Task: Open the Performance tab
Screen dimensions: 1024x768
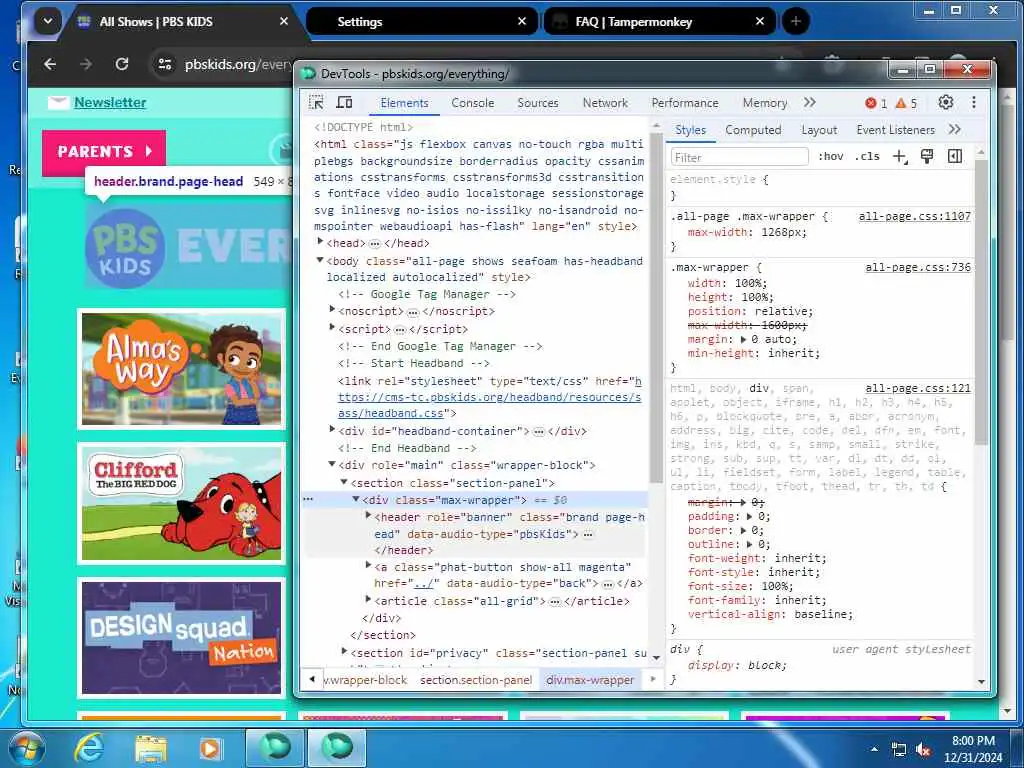Action: (684, 103)
